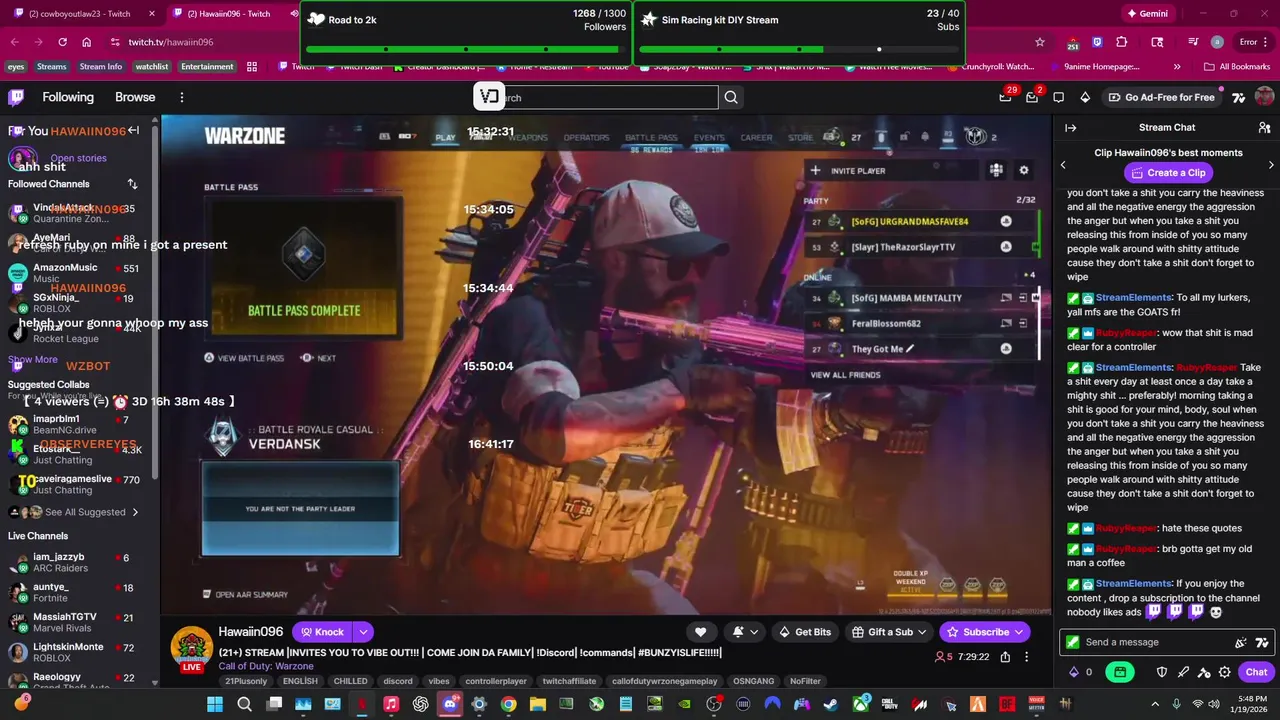Open the Call of Duty: Warzone category link

pyautogui.click(x=266, y=666)
